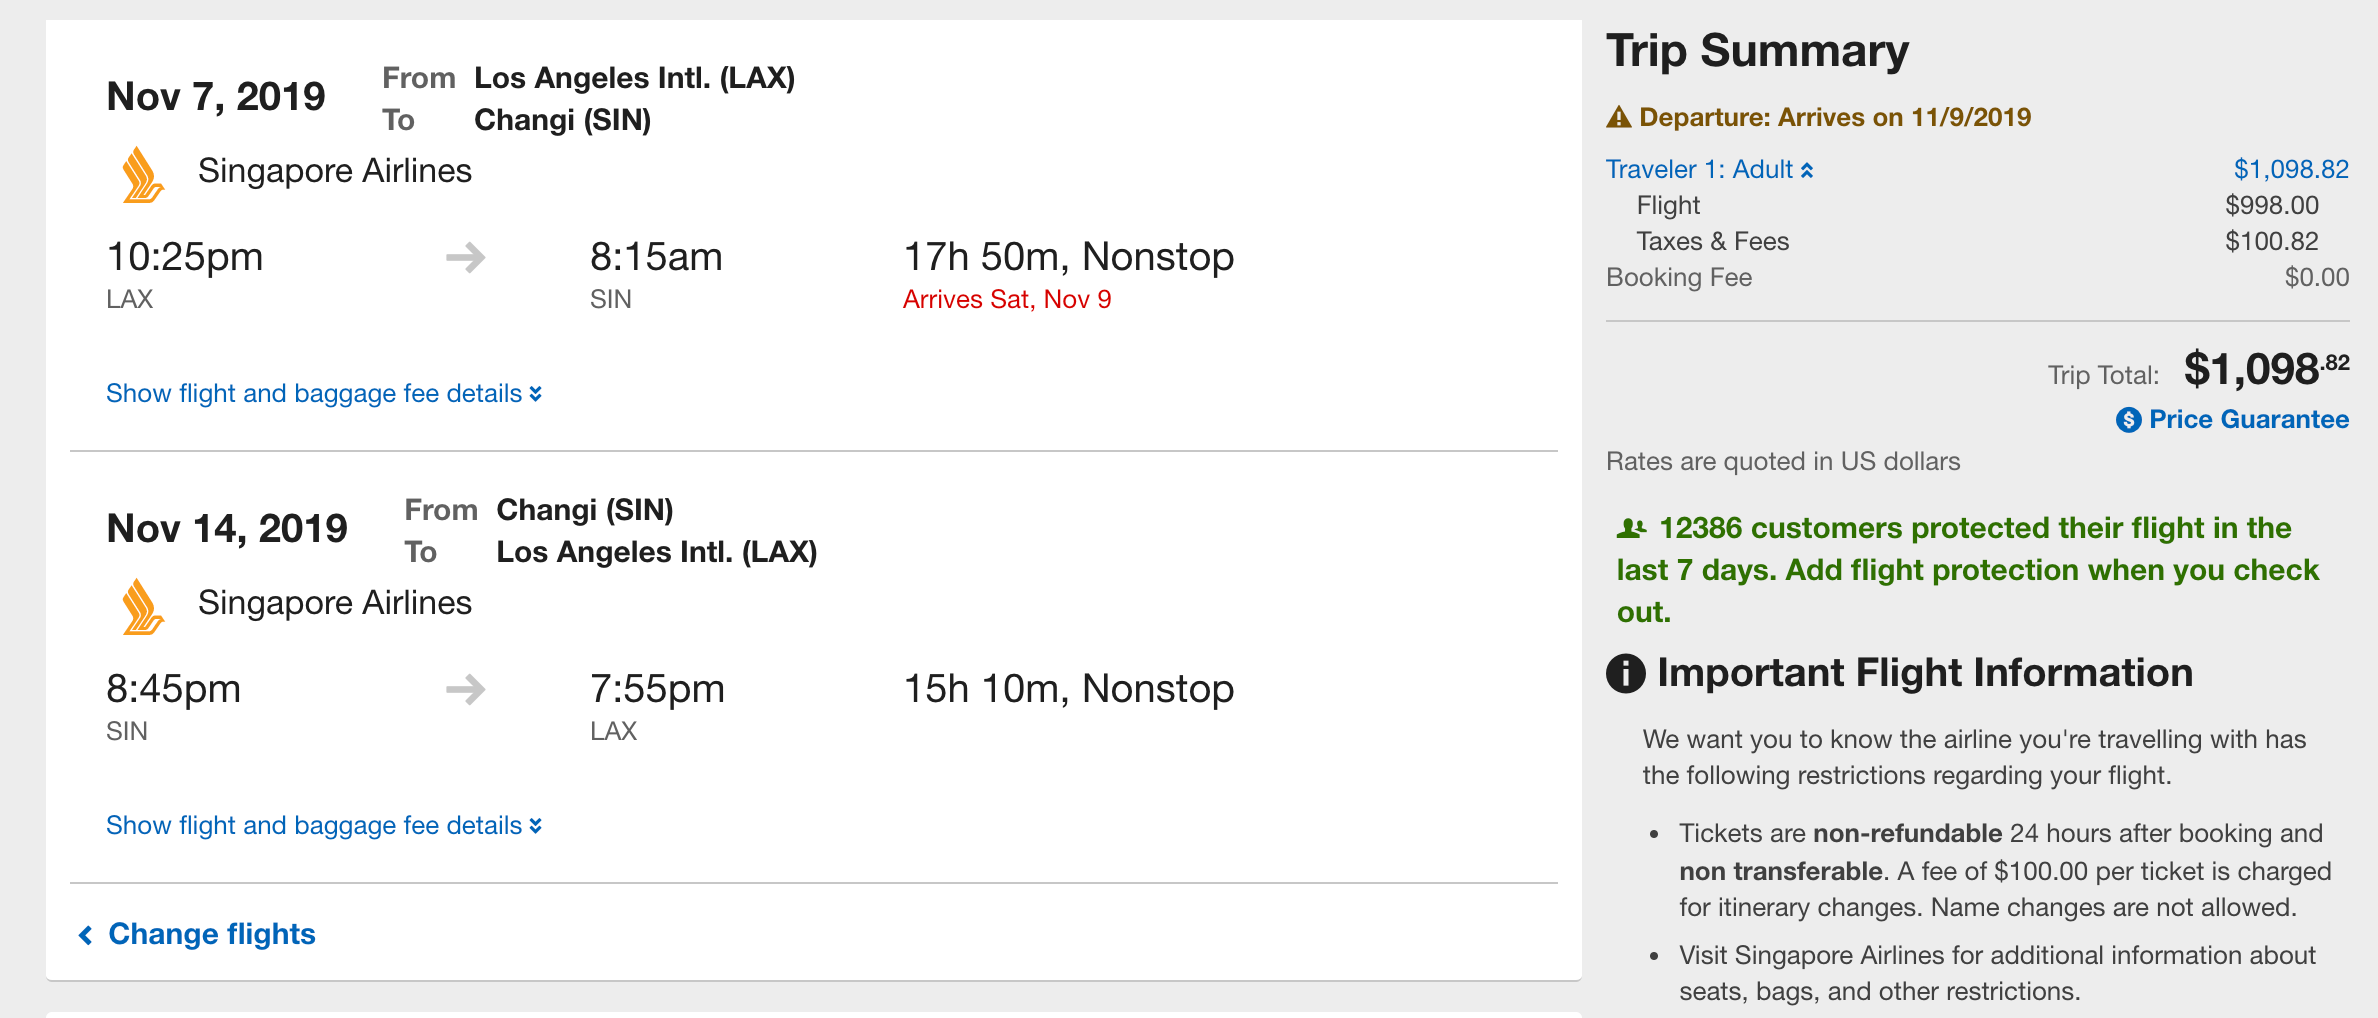Expand the Nov 14 flight and baggage fee details
The image size is (2378, 1018).
pos(323,826)
